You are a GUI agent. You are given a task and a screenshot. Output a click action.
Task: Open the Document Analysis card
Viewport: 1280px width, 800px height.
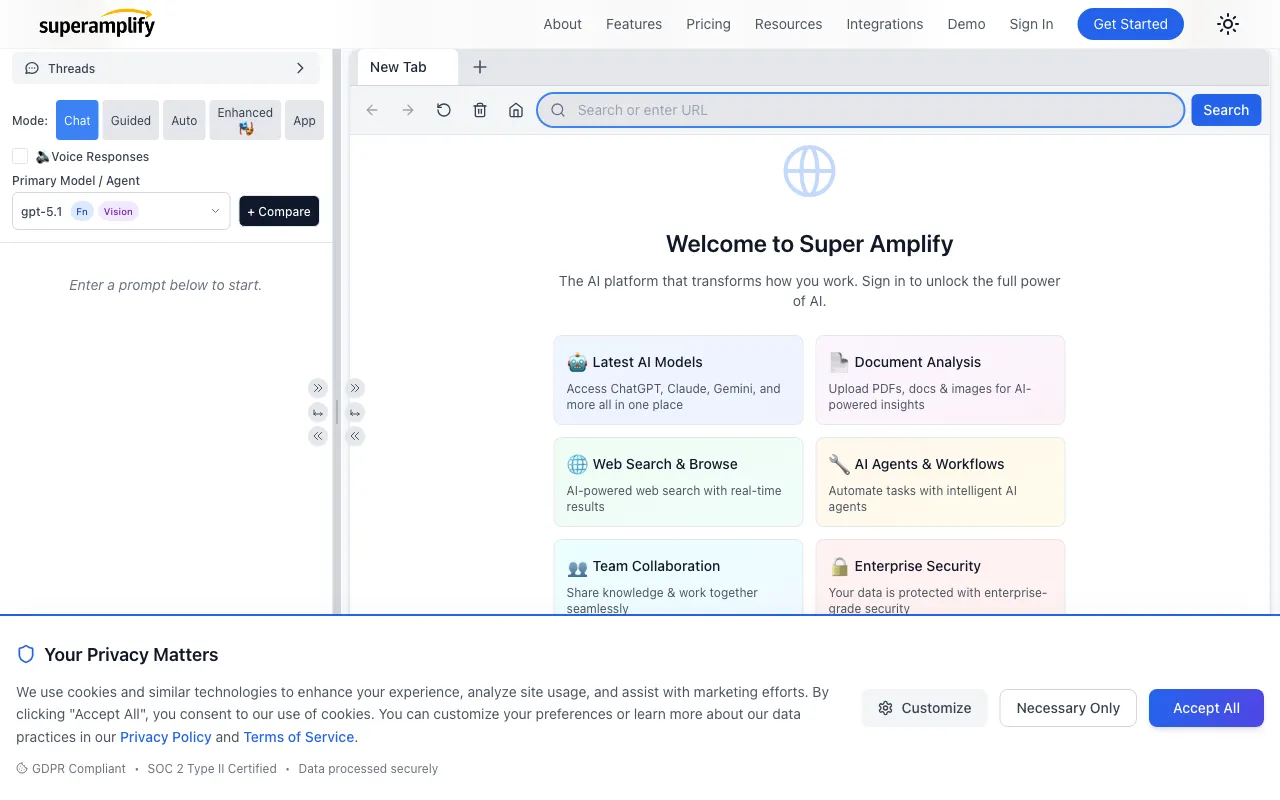(x=940, y=380)
